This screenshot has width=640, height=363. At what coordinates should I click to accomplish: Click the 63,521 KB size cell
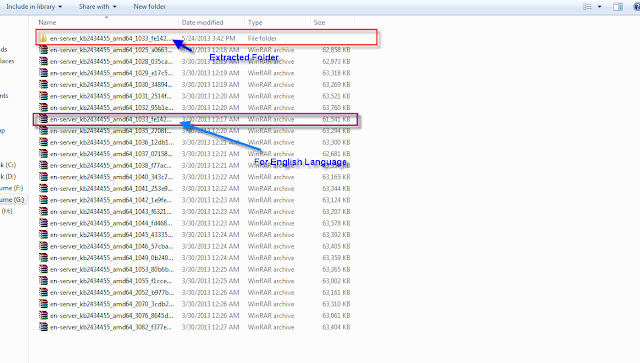(x=336, y=96)
